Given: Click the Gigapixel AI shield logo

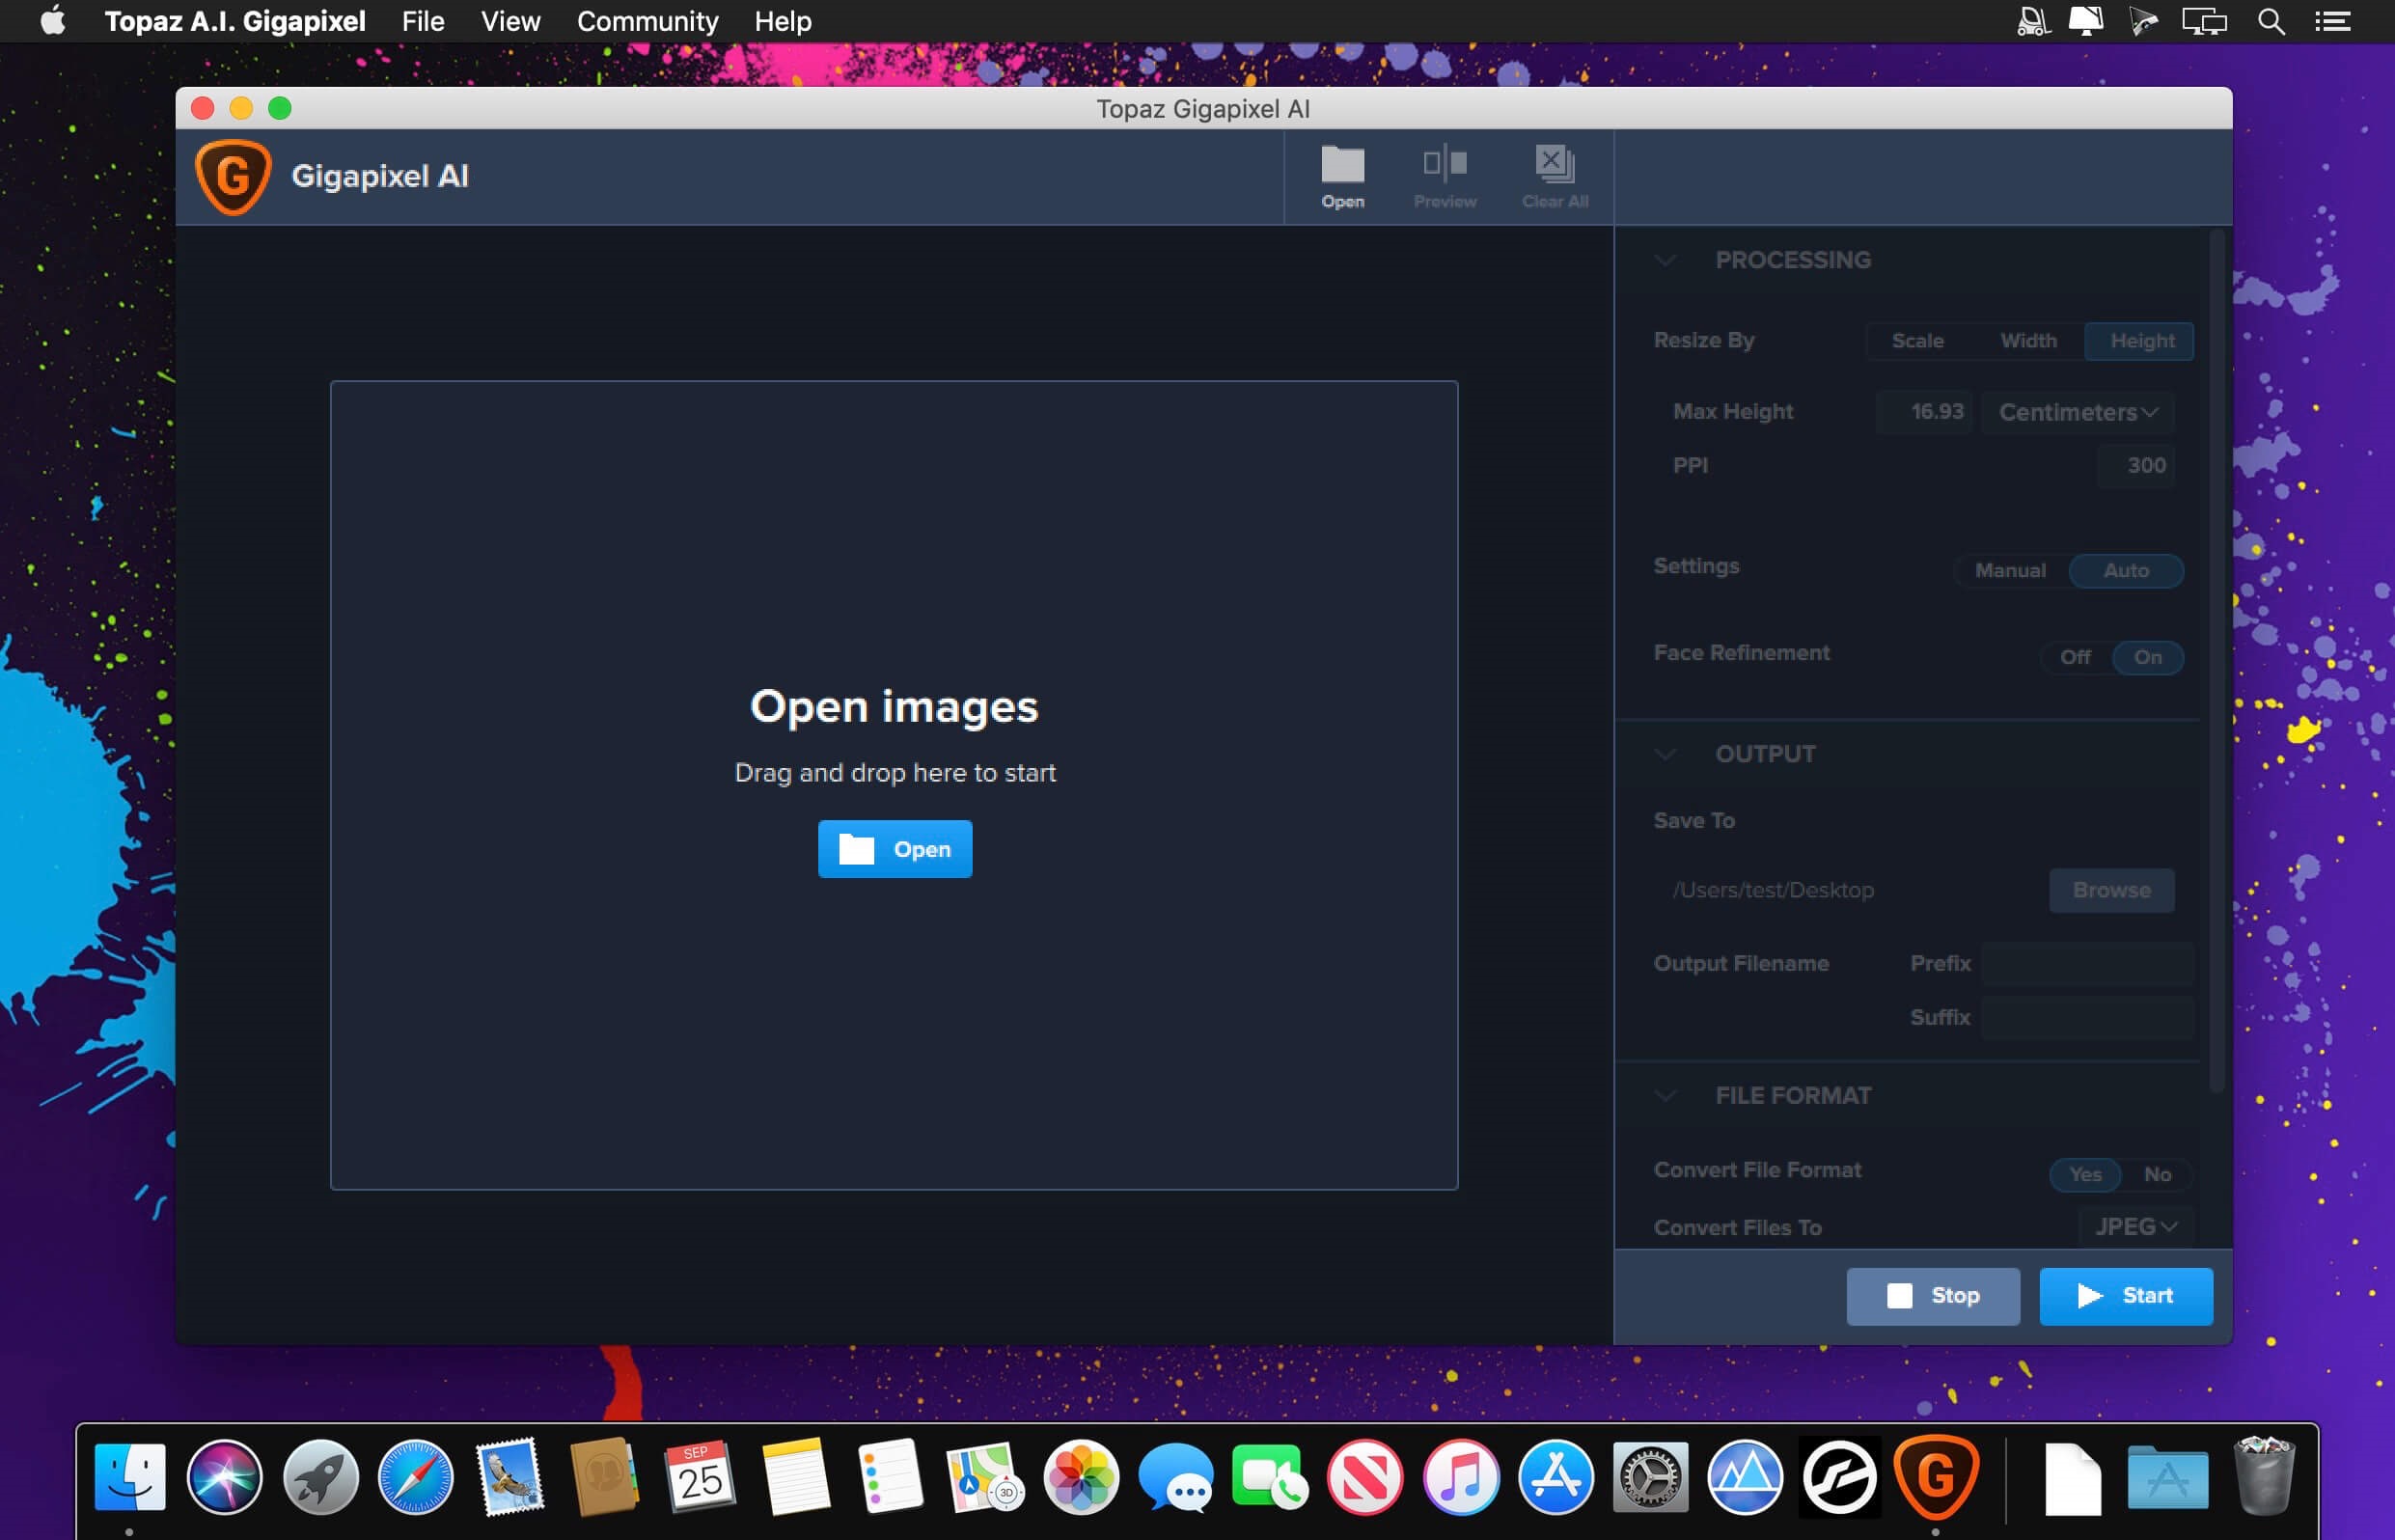Looking at the screenshot, I should [233, 177].
